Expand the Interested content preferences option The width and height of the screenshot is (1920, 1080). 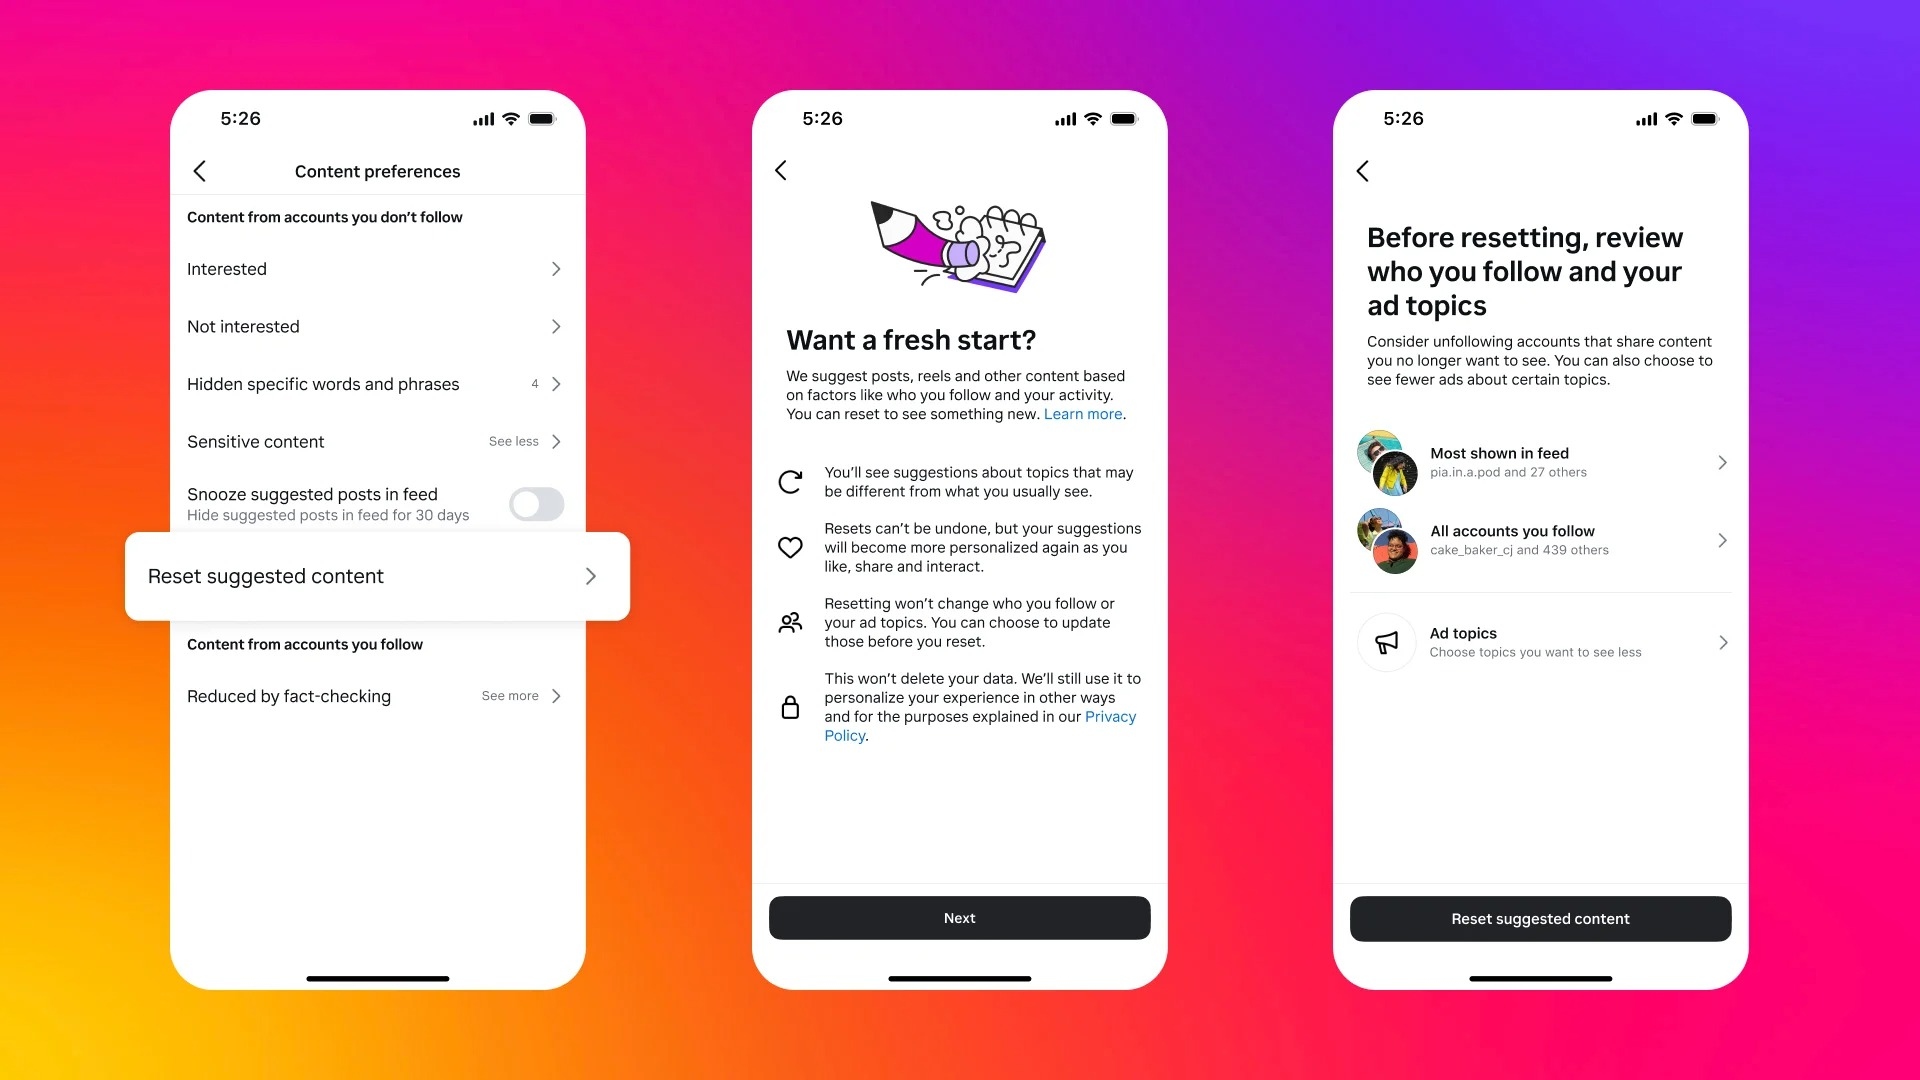point(375,268)
